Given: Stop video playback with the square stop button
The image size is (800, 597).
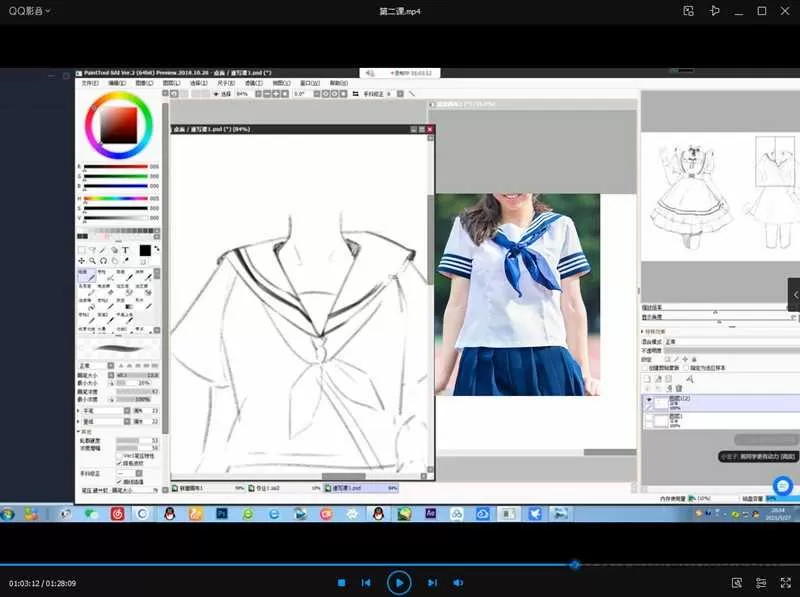Looking at the screenshot, I should pos(341,582).
